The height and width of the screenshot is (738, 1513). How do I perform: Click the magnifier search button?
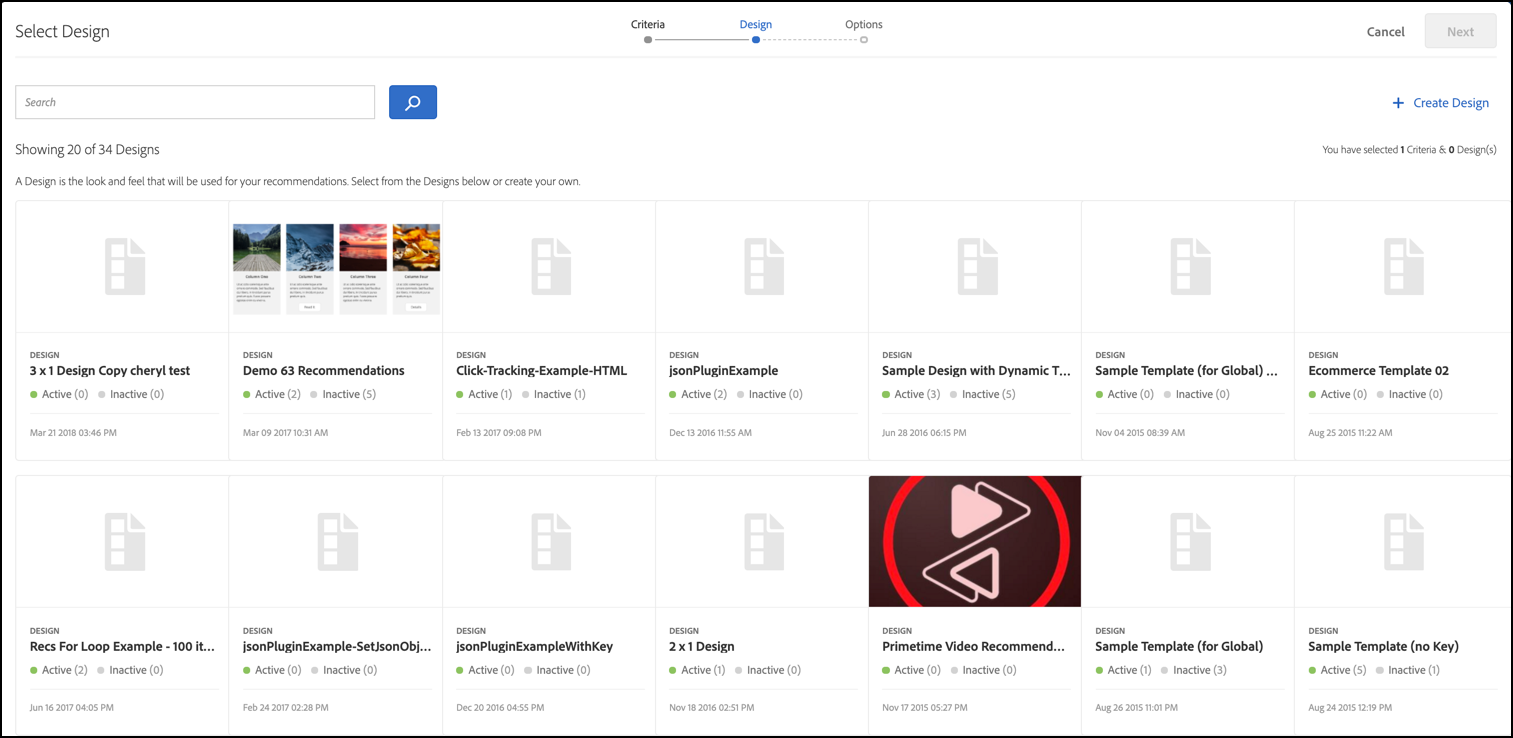(x=413, y=102)
